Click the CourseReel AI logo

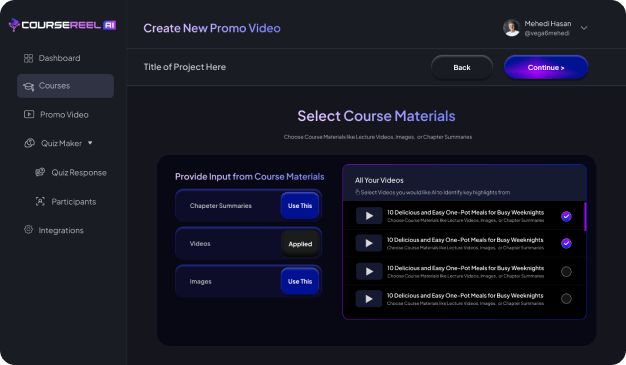(x=62, y=25)
